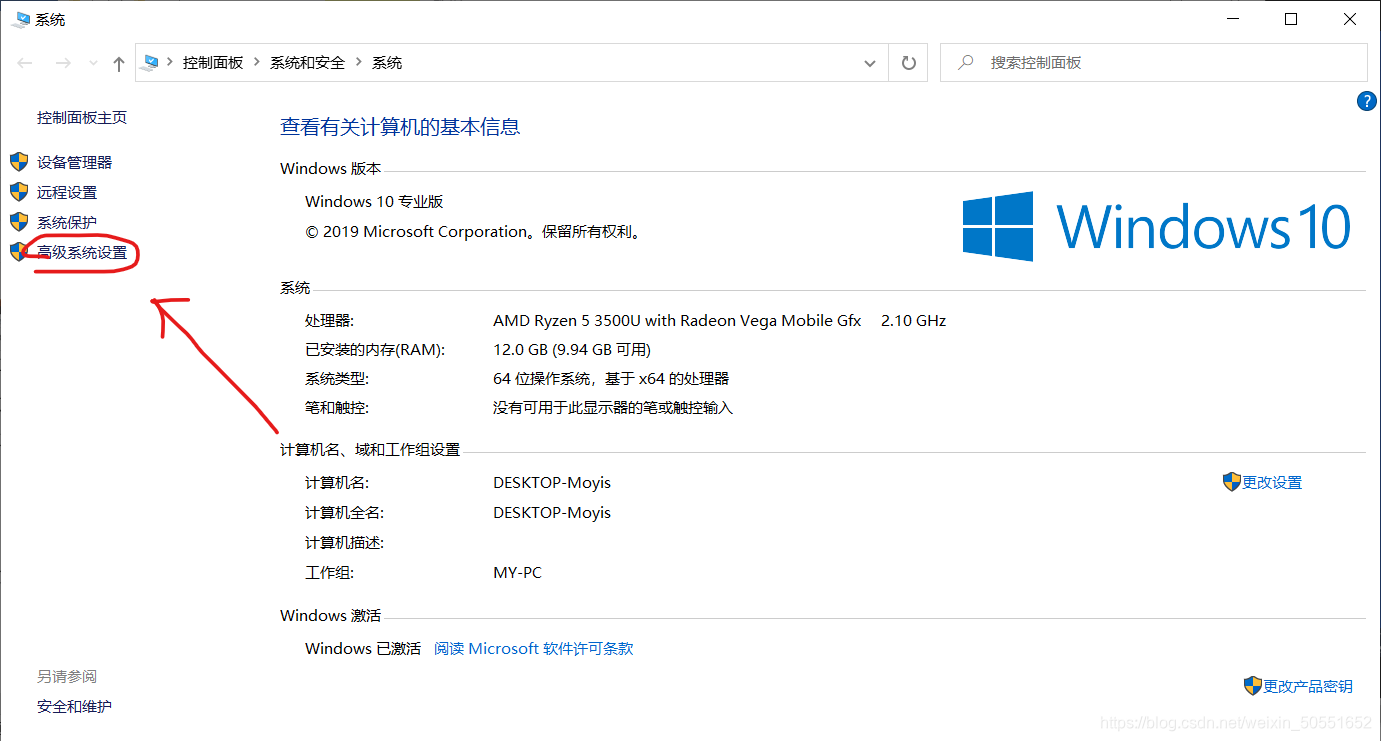
Task: Click shield icon beside 更改设置
Action: click(1232, 482)
